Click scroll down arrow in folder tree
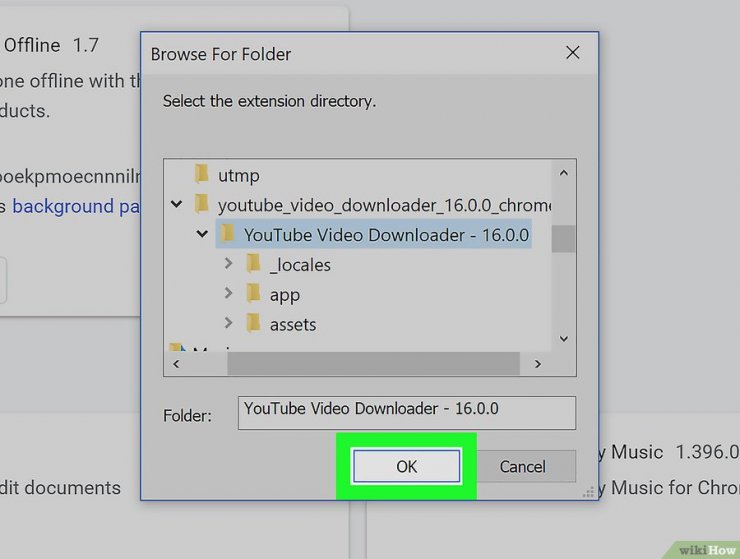Image resolution: width=740 pixels, height=559 pixels. point(563,339)
